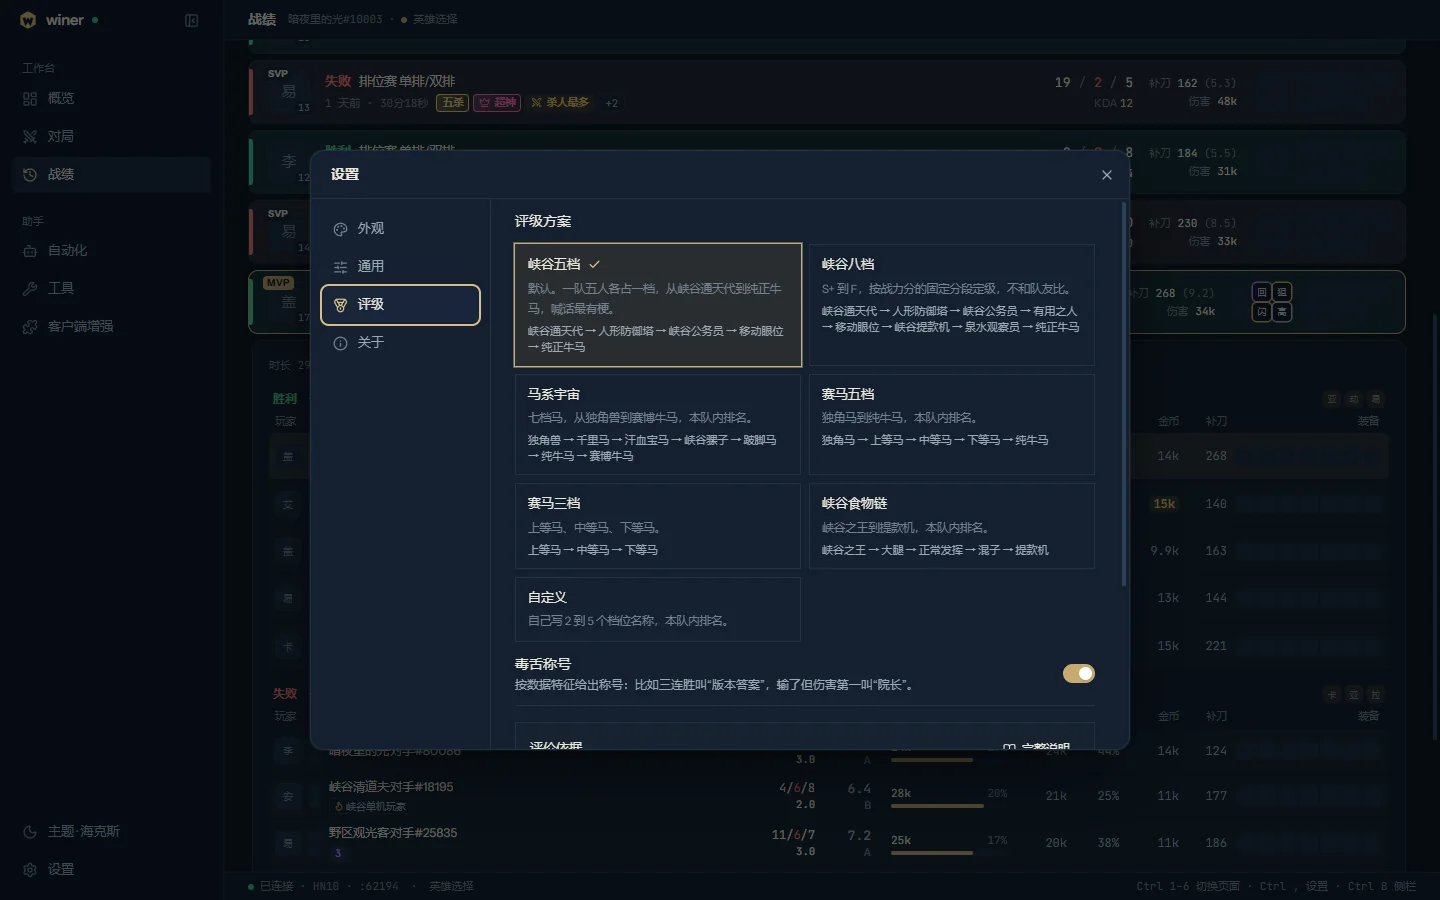Click the 峡谷单机玩家 title tag
The image size is (1440, 900).
tap(370, 807)
